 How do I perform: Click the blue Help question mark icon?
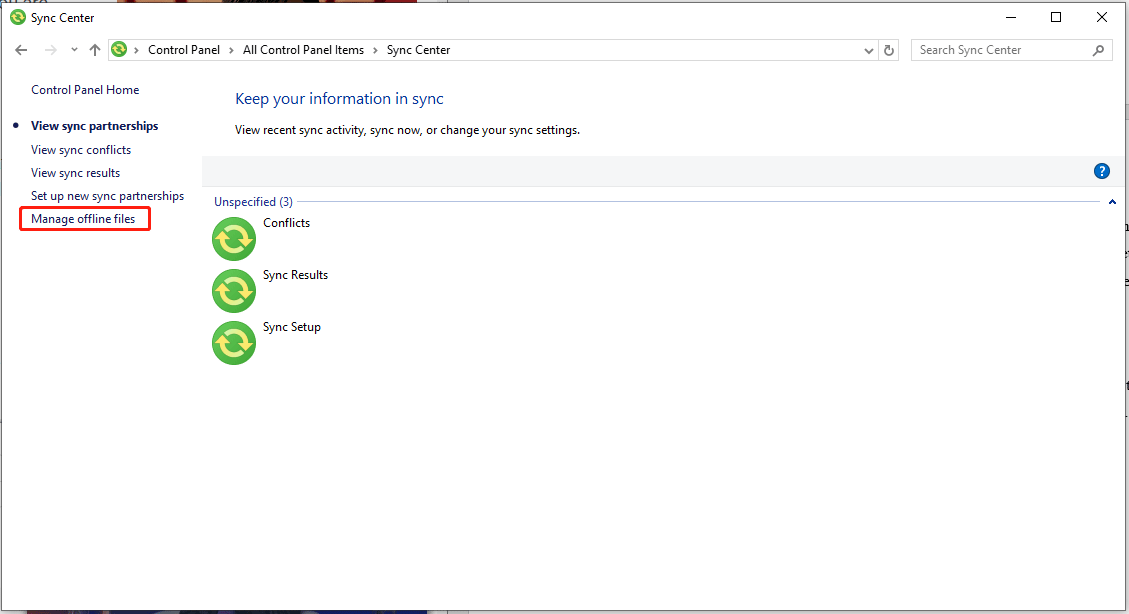click(1102, 171)
